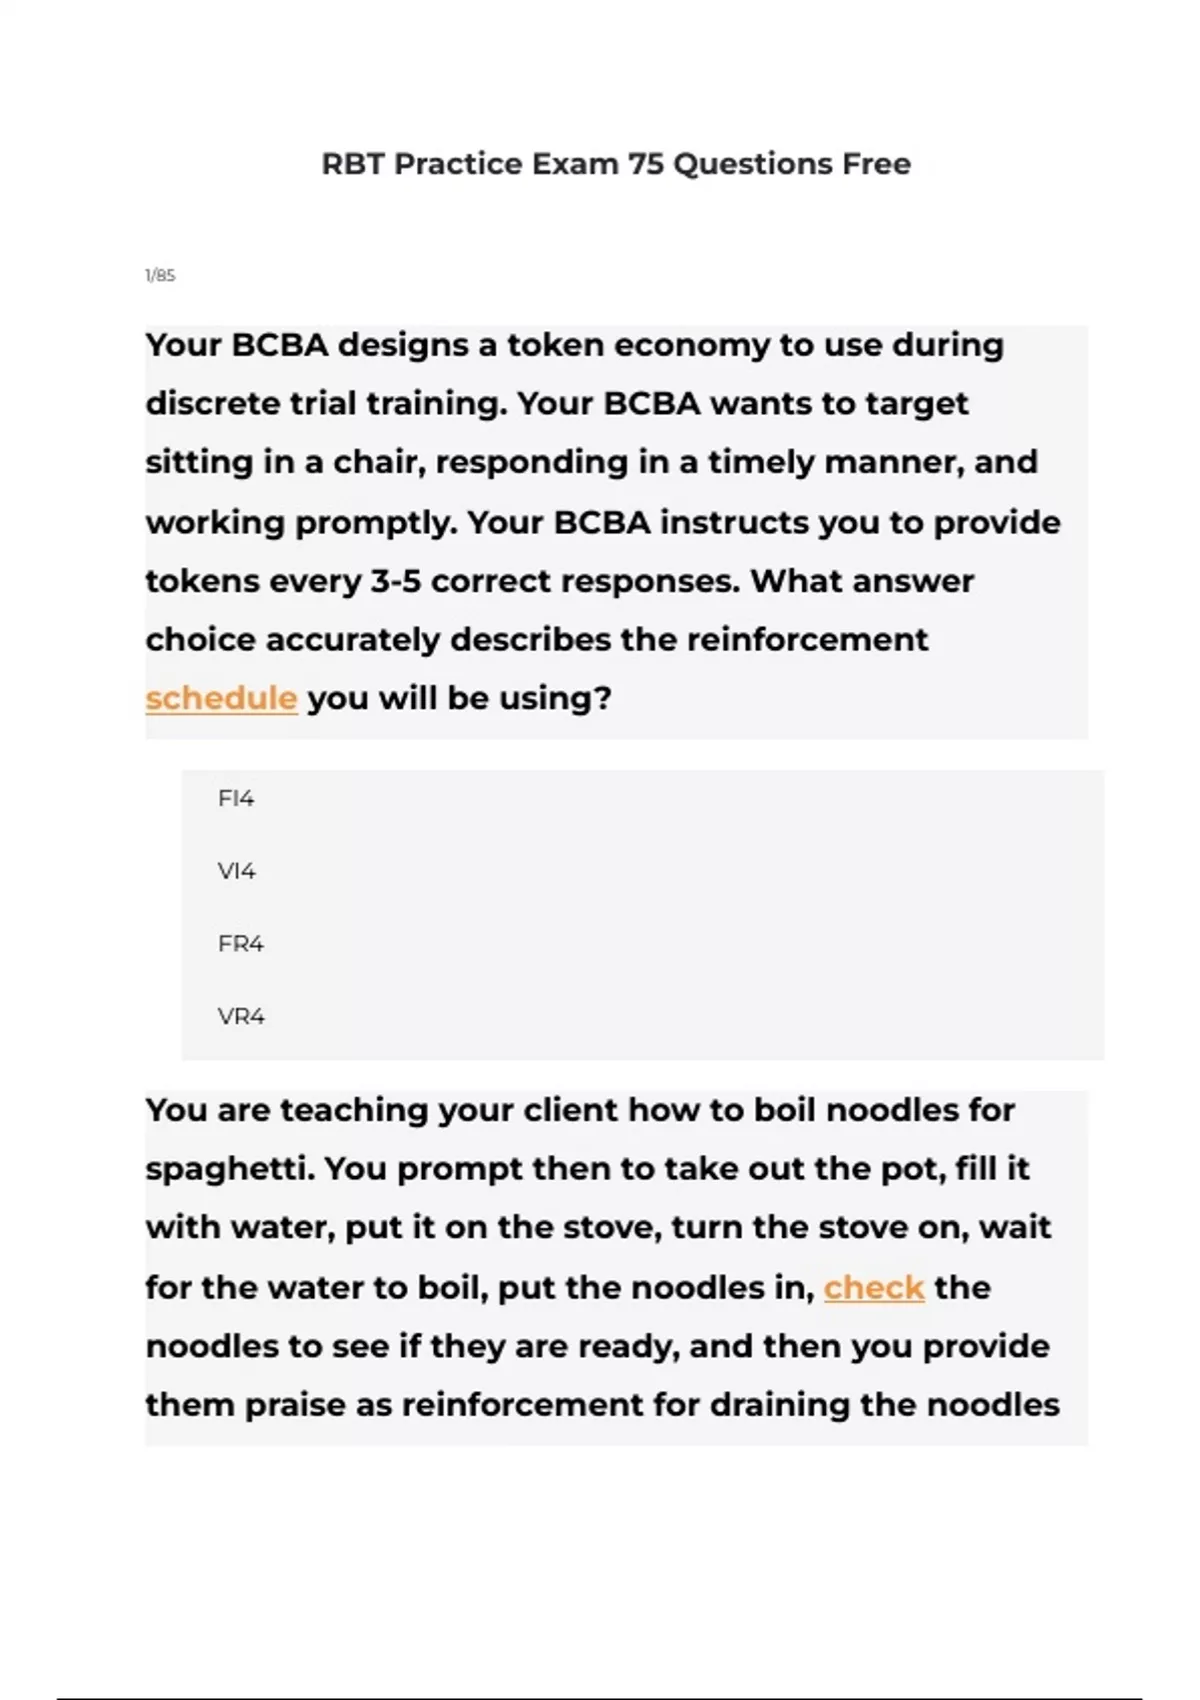The image size is (1200, 1700).
Task: Click the line starting 'Your BCBA designs a token'
Action: (574, 345)
